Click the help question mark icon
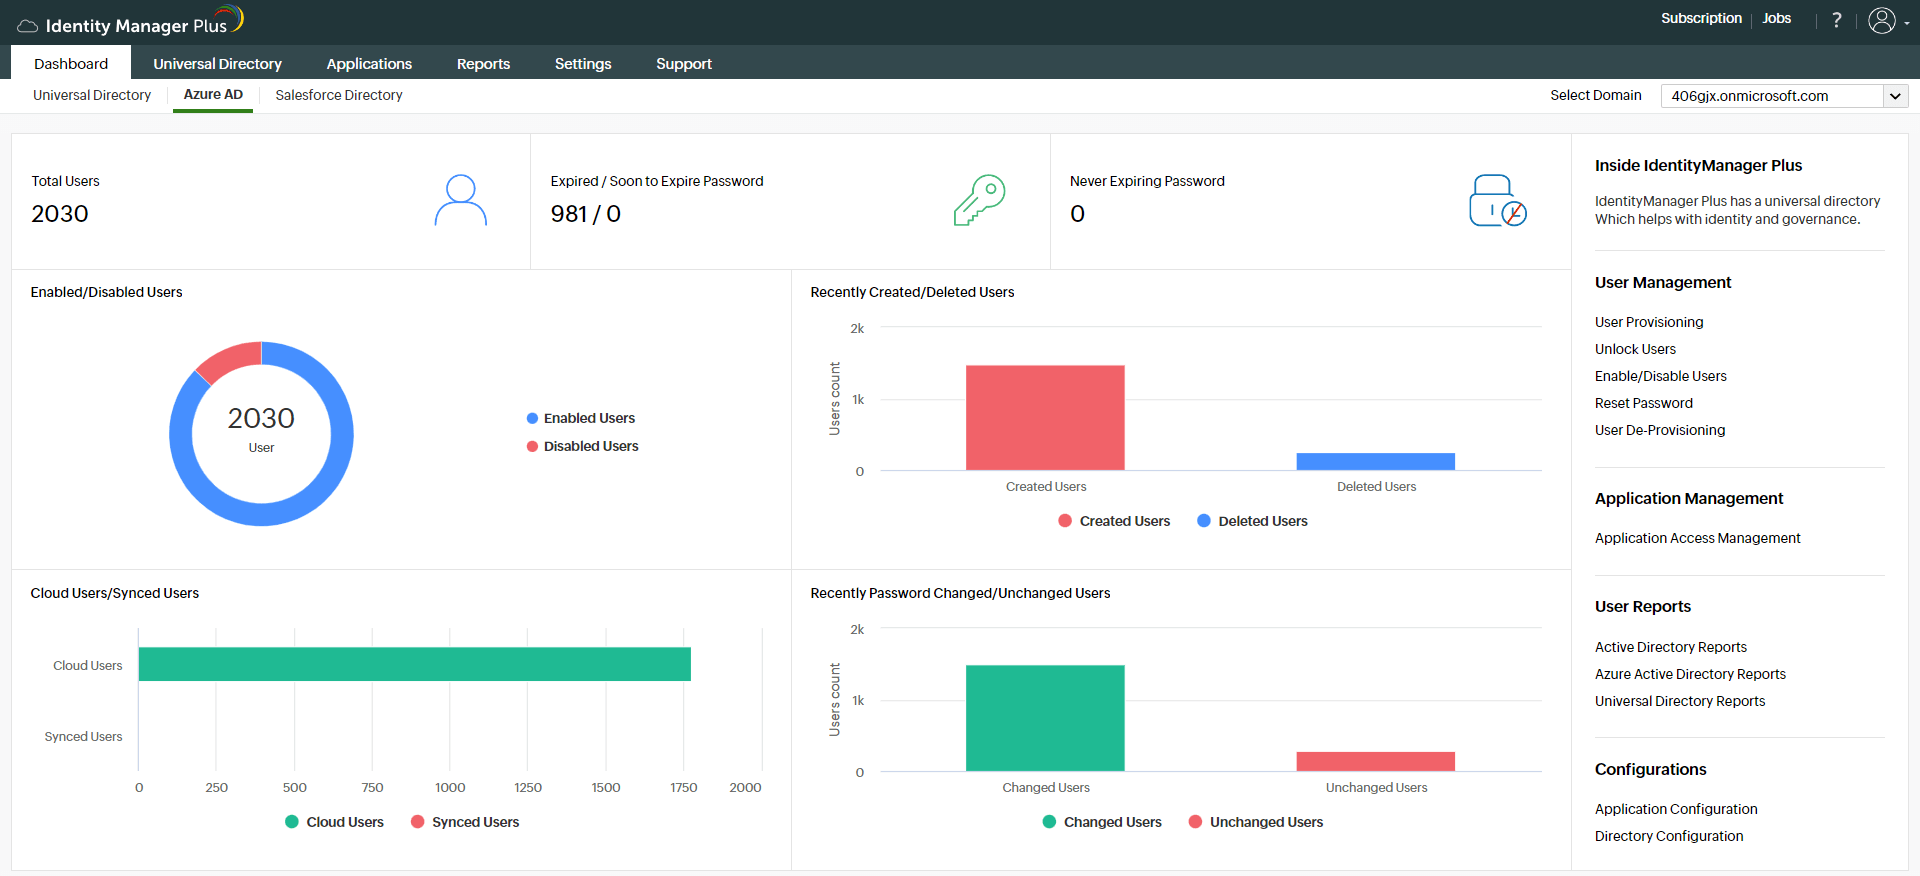Viewport: 1920px width, 876px height. [1836, 20]
